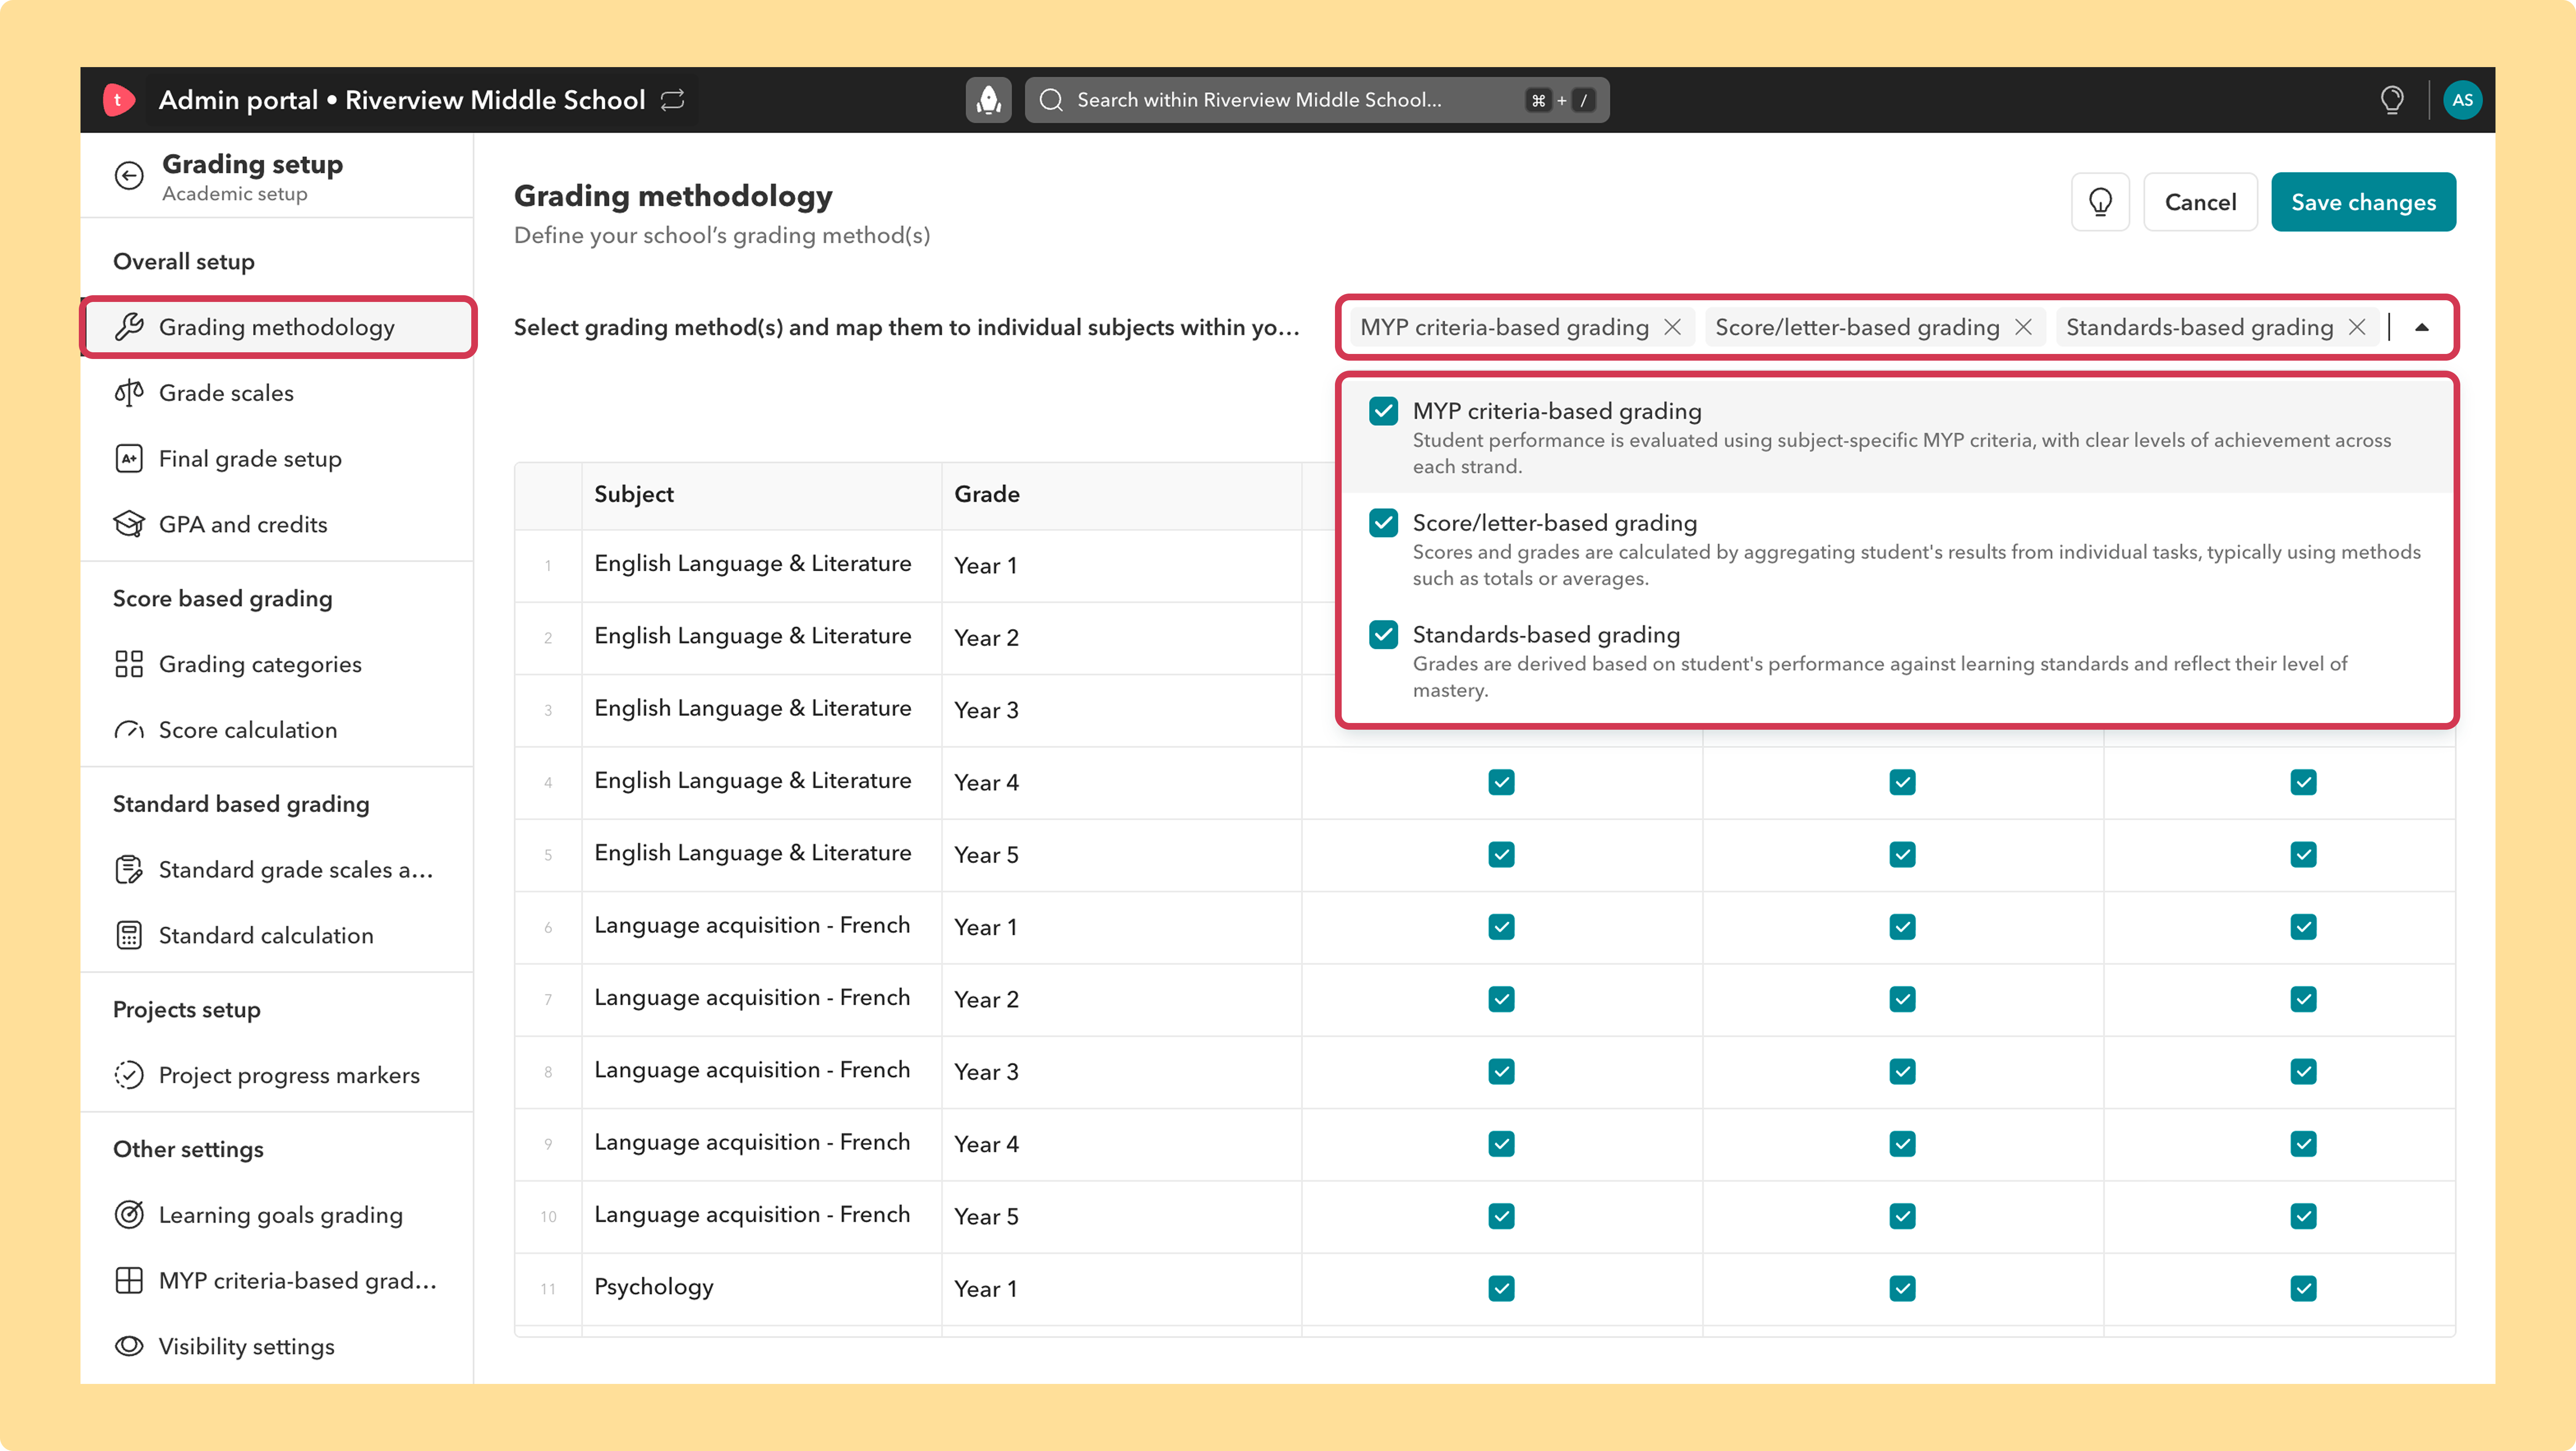Image resolution: width=2576 pixels, height=1451 pixels.
Task: Open MYP criteria-based grading sidebar item
Action: [278, 1281]
